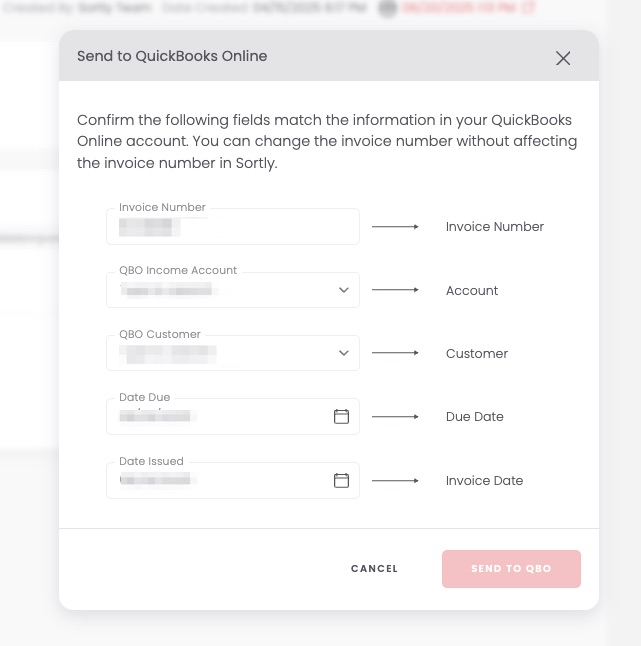This screenshot has width=641, height=646.
Task: Expand the QBO Customer chevron
Action: pos(343,353)
